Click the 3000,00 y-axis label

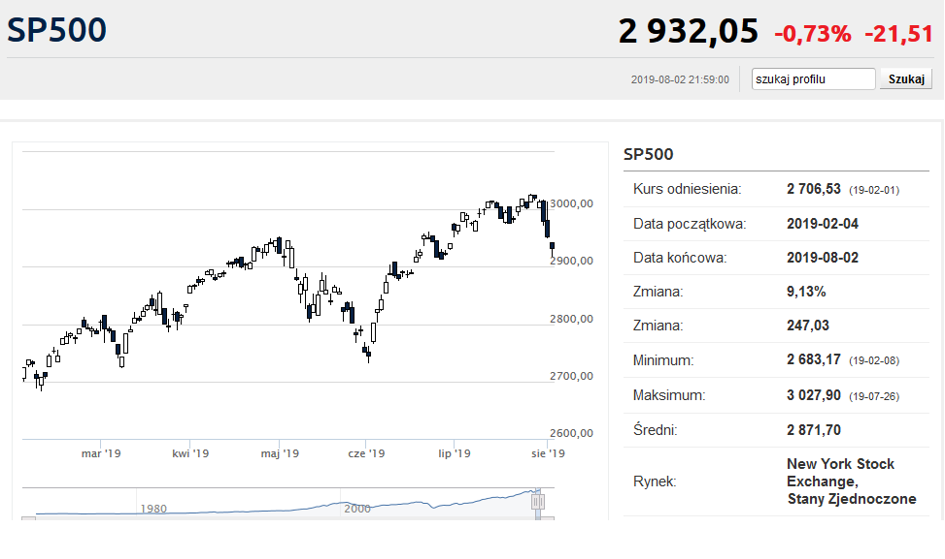click(573, 204)
